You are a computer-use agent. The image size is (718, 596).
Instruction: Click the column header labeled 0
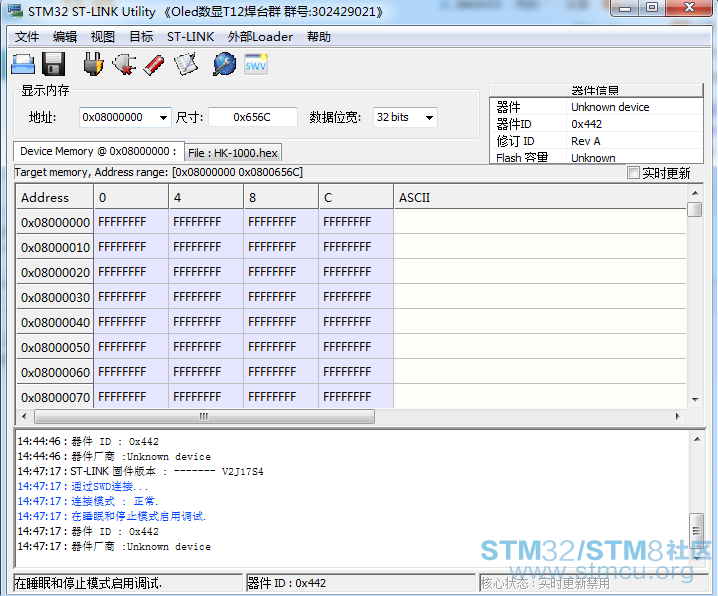tap(131, 197)
